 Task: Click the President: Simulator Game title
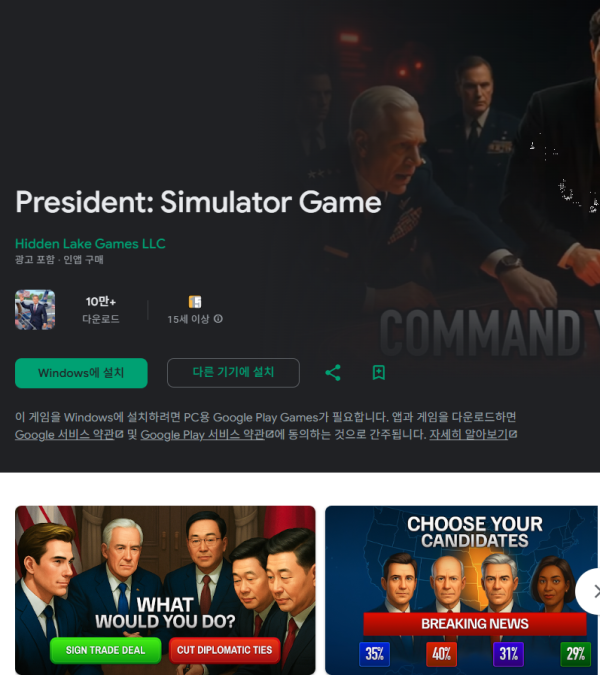(198, 202)
